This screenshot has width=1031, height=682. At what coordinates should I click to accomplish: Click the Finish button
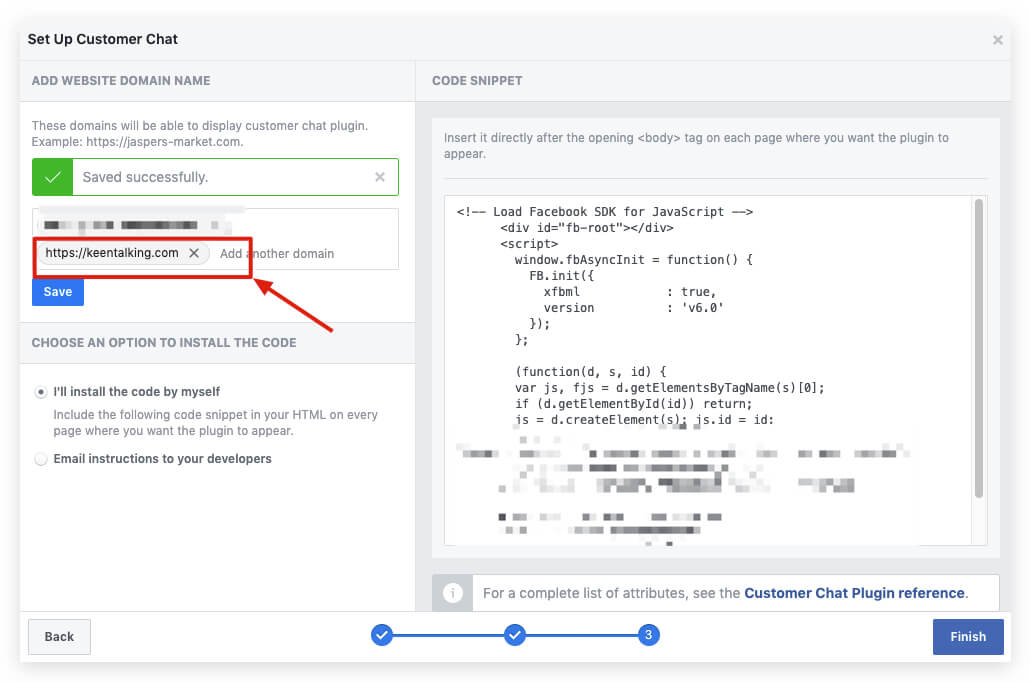pyautogui.click(x=967, y=637)
